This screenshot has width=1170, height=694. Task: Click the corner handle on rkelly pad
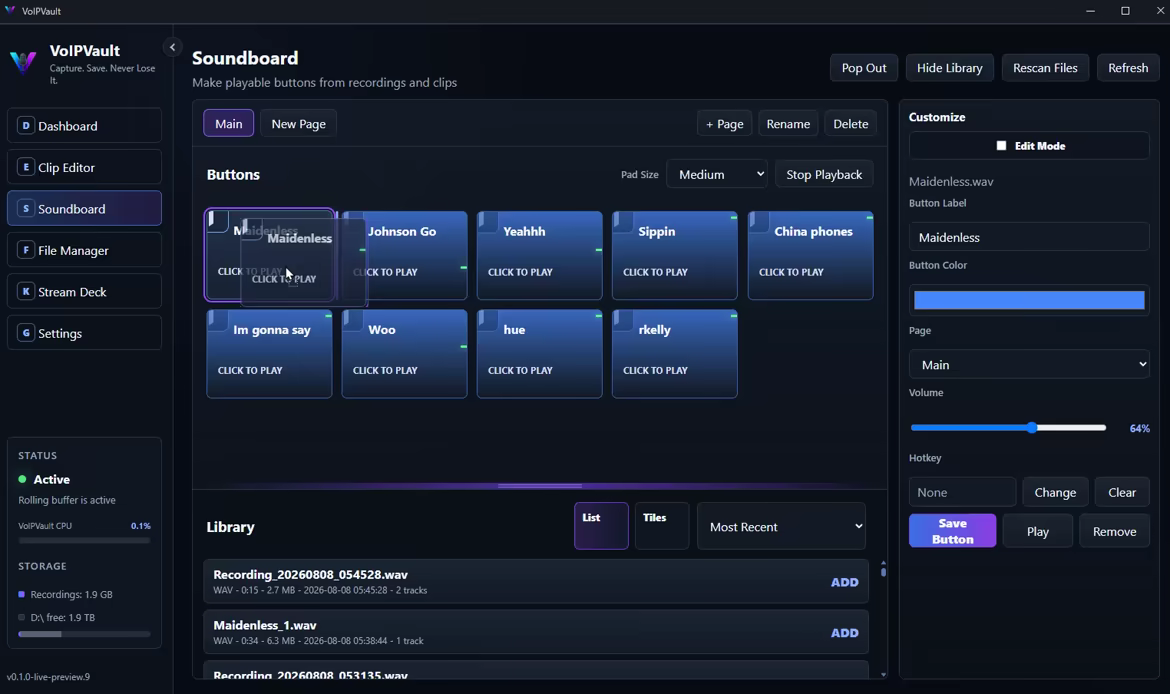(x=623, y=320)
